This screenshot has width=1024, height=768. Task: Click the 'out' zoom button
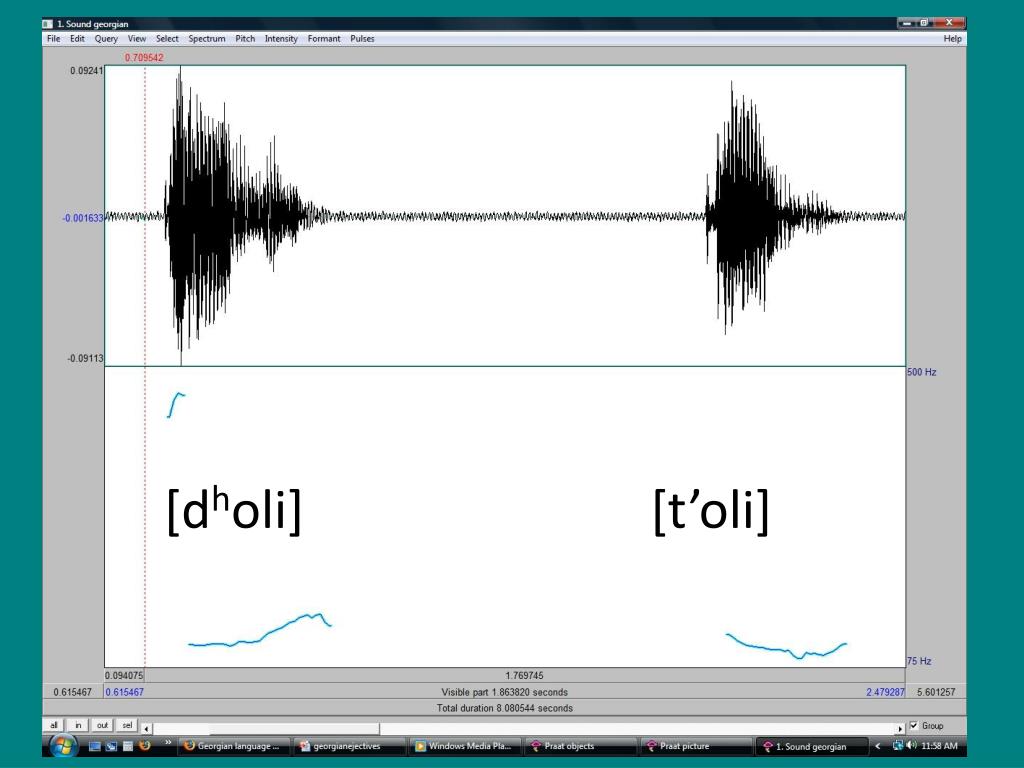pos(102,726)
